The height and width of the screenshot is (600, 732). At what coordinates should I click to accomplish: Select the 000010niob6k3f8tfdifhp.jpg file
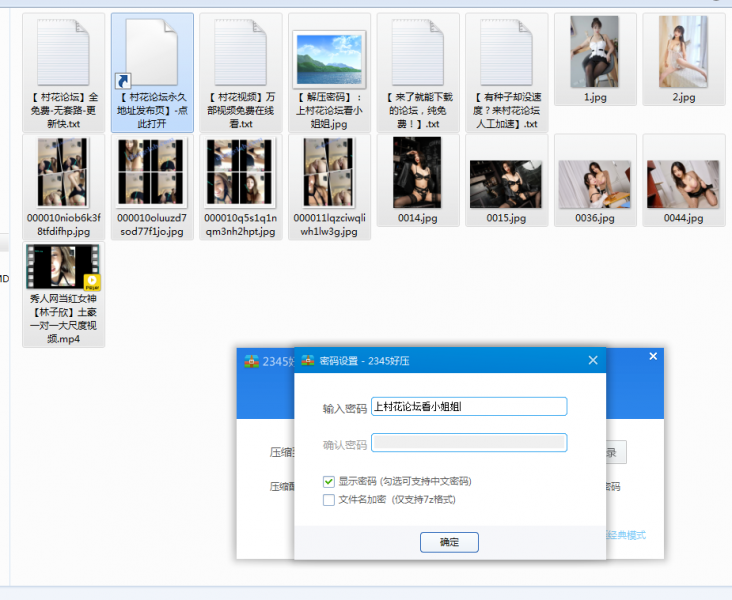tap(63, 173)
